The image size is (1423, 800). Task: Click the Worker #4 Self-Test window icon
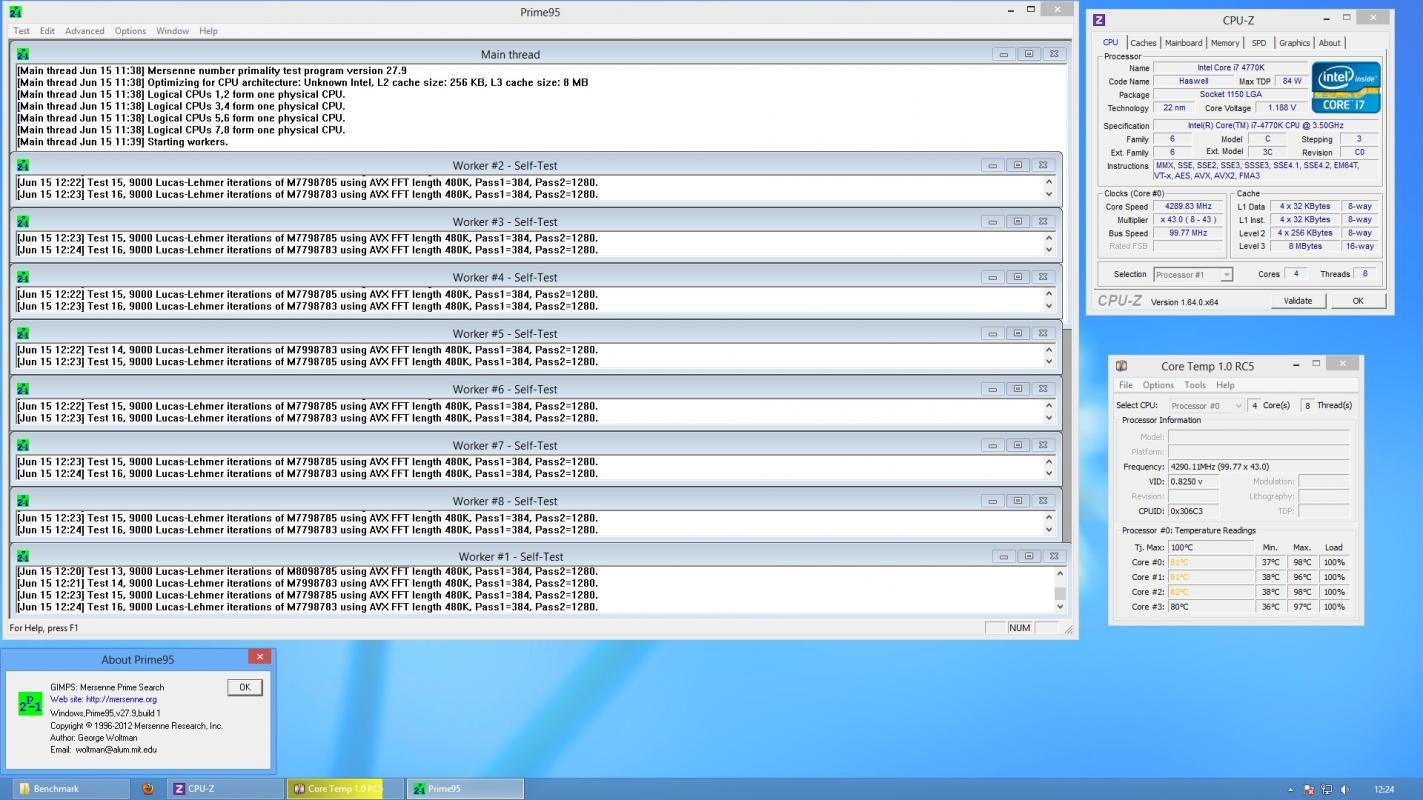pos(23,277)
